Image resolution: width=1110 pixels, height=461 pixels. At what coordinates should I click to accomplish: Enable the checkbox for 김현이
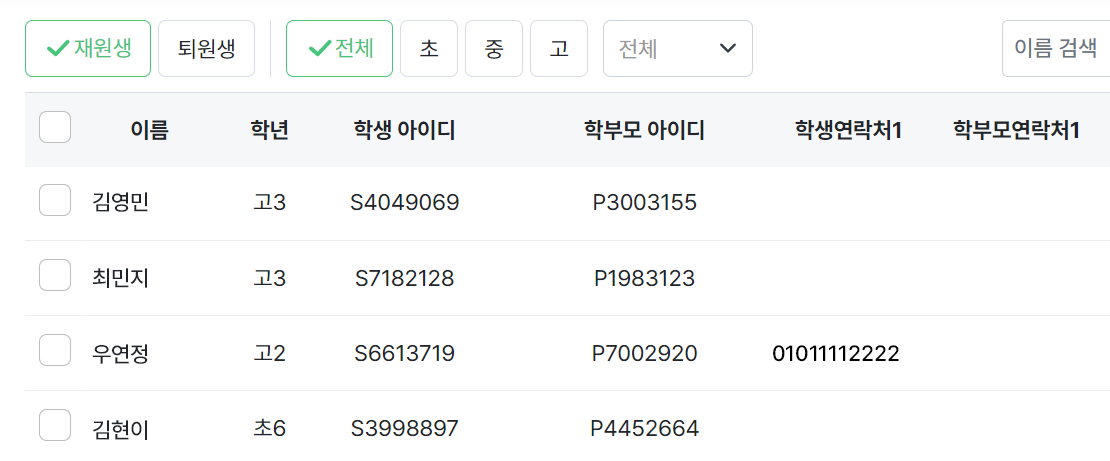(55, 426)
